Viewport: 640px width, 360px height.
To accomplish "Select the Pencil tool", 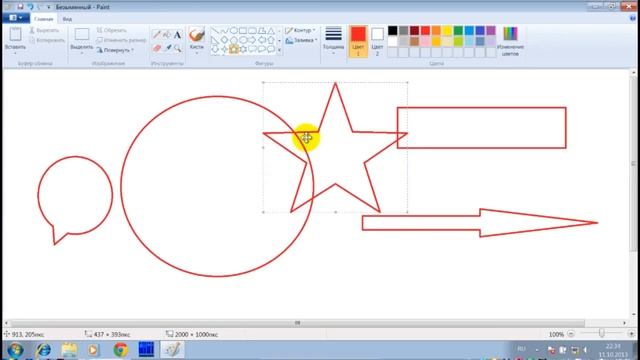I will (x=156, y=35).
